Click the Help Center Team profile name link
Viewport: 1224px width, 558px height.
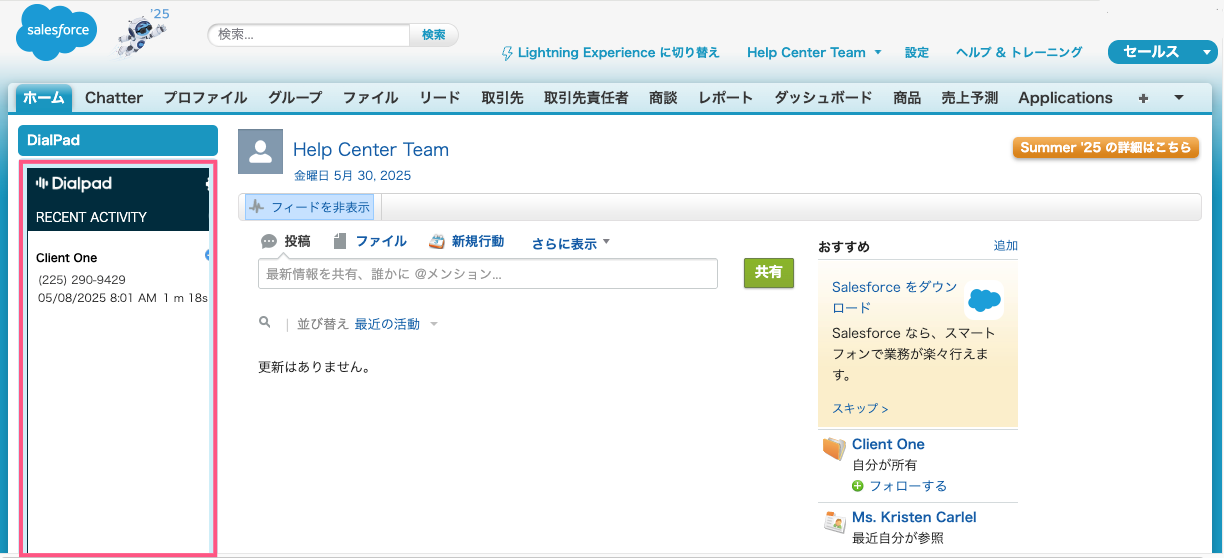point(371,150)
